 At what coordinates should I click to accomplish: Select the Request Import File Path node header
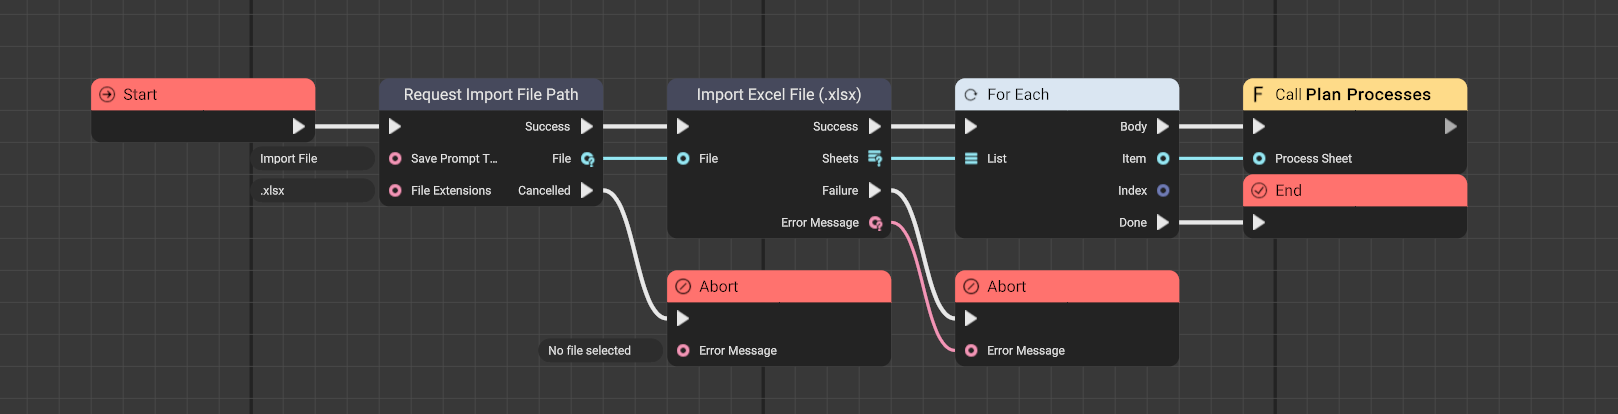click(x=490, y=95)
